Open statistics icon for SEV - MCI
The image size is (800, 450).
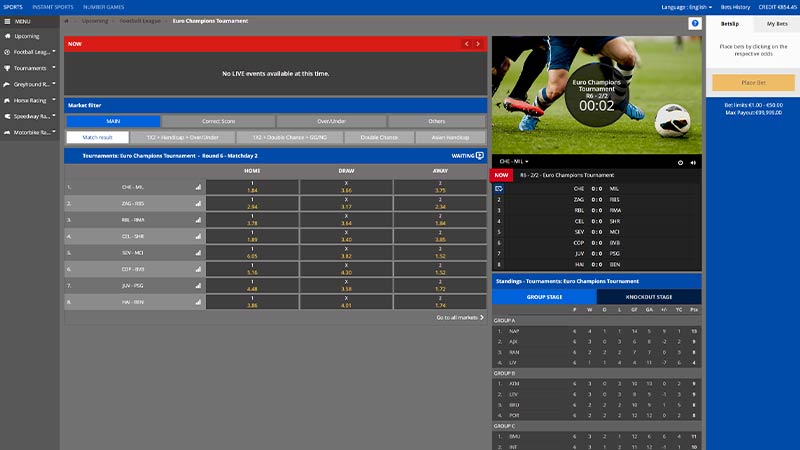coord(198,253)
